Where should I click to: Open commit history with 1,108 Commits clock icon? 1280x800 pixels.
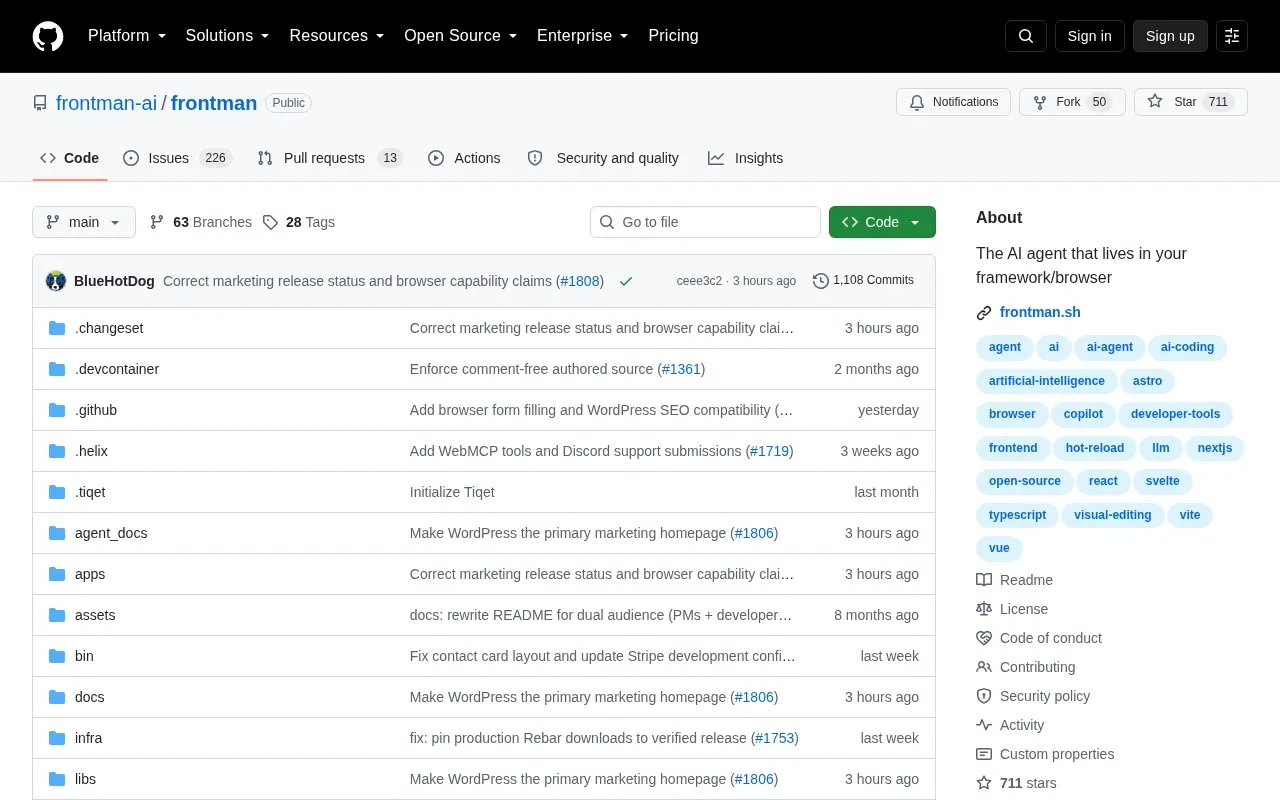[863, 281]
